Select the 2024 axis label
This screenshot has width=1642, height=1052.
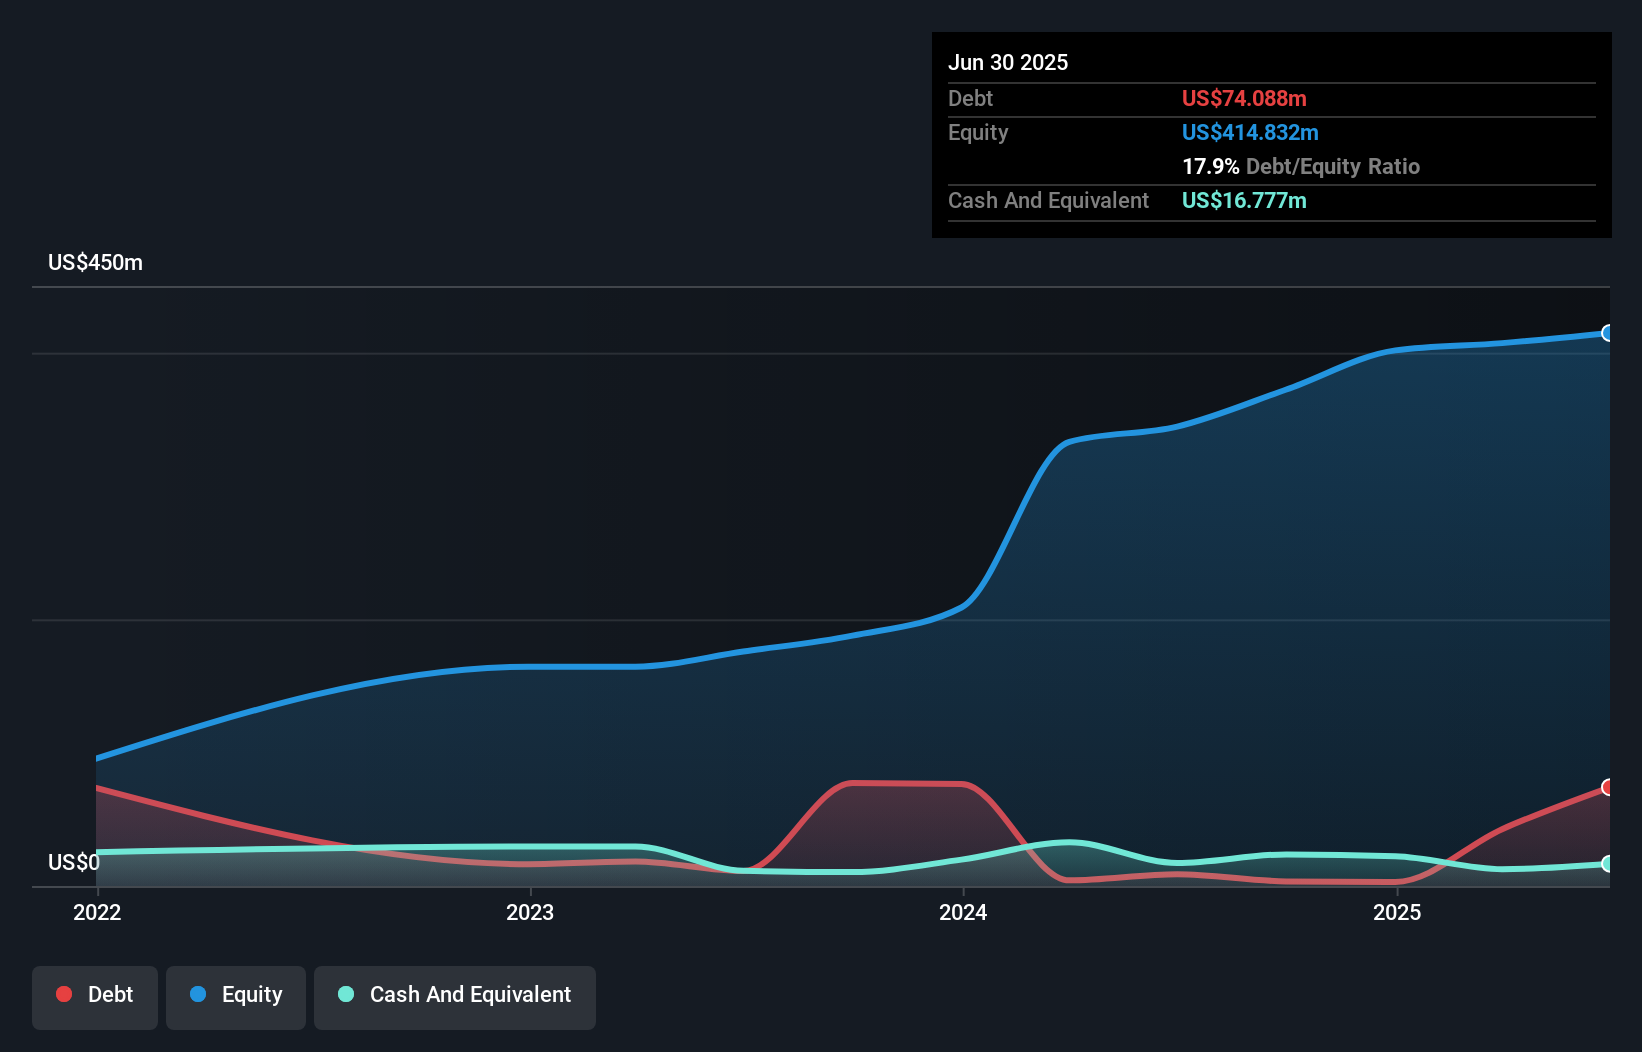click(964, 911)
